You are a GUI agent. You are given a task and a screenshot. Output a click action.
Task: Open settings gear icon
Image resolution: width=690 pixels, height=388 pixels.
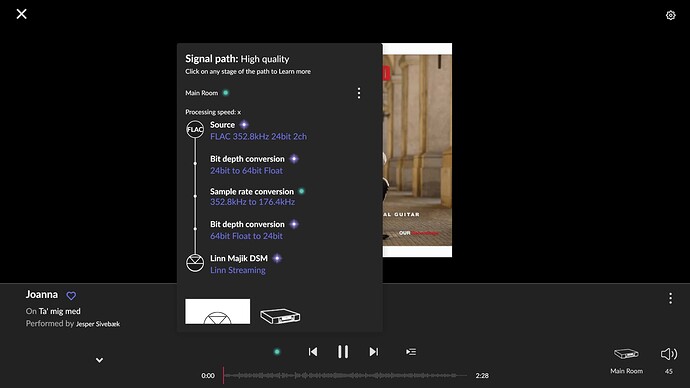[x=670, y=15]
